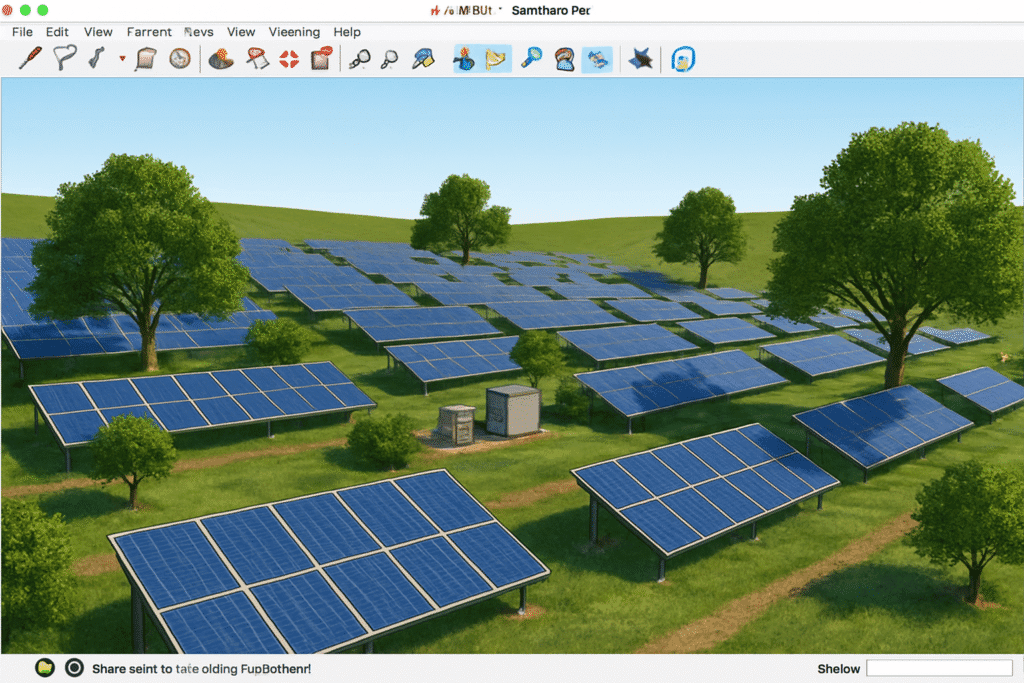Open the File menu

click(x=21, y=31)
